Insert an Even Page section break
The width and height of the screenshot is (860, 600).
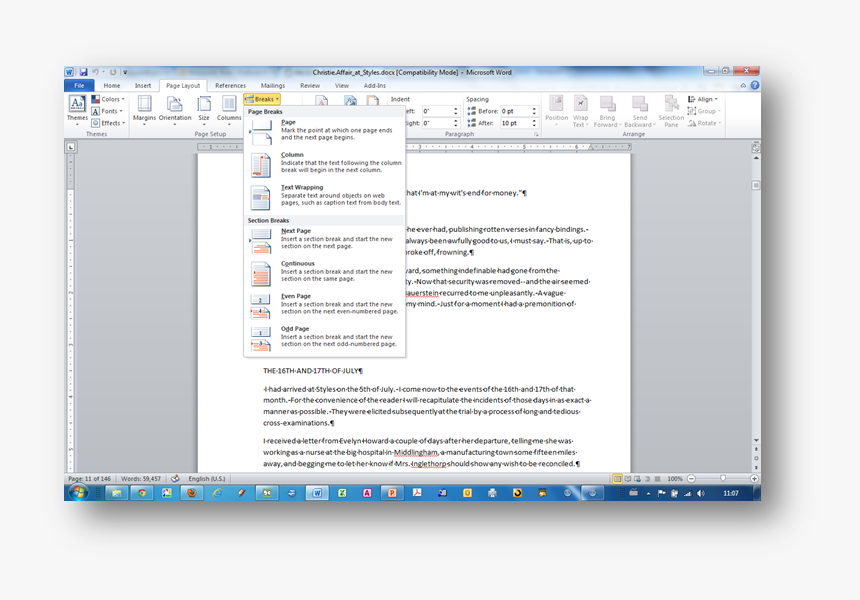click(325, 305)
